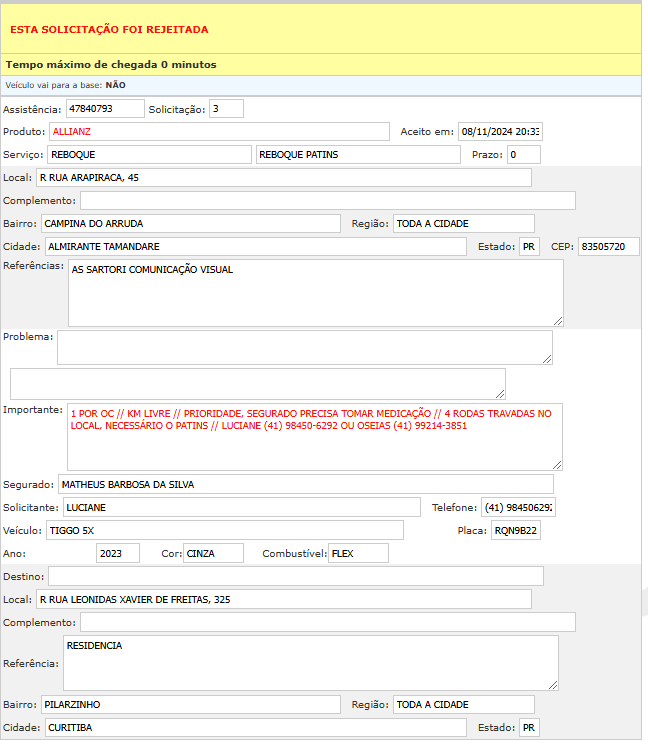Click the Solicitação number field

pos(226,108)
